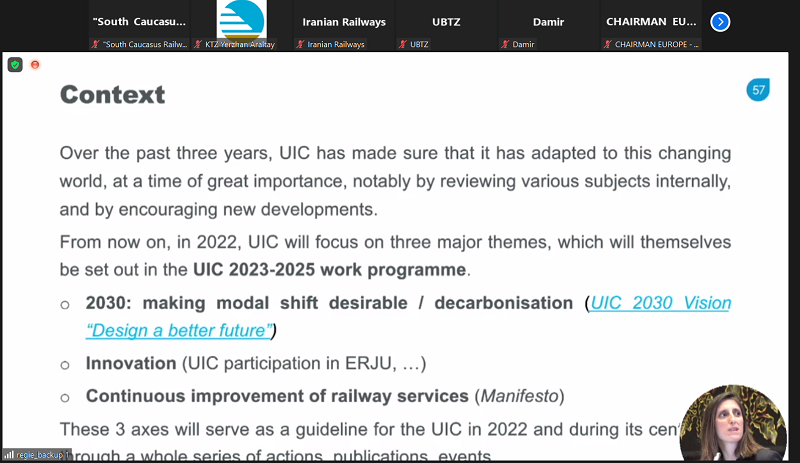Click the muted mic icon for UBTZ

point(403,44)
